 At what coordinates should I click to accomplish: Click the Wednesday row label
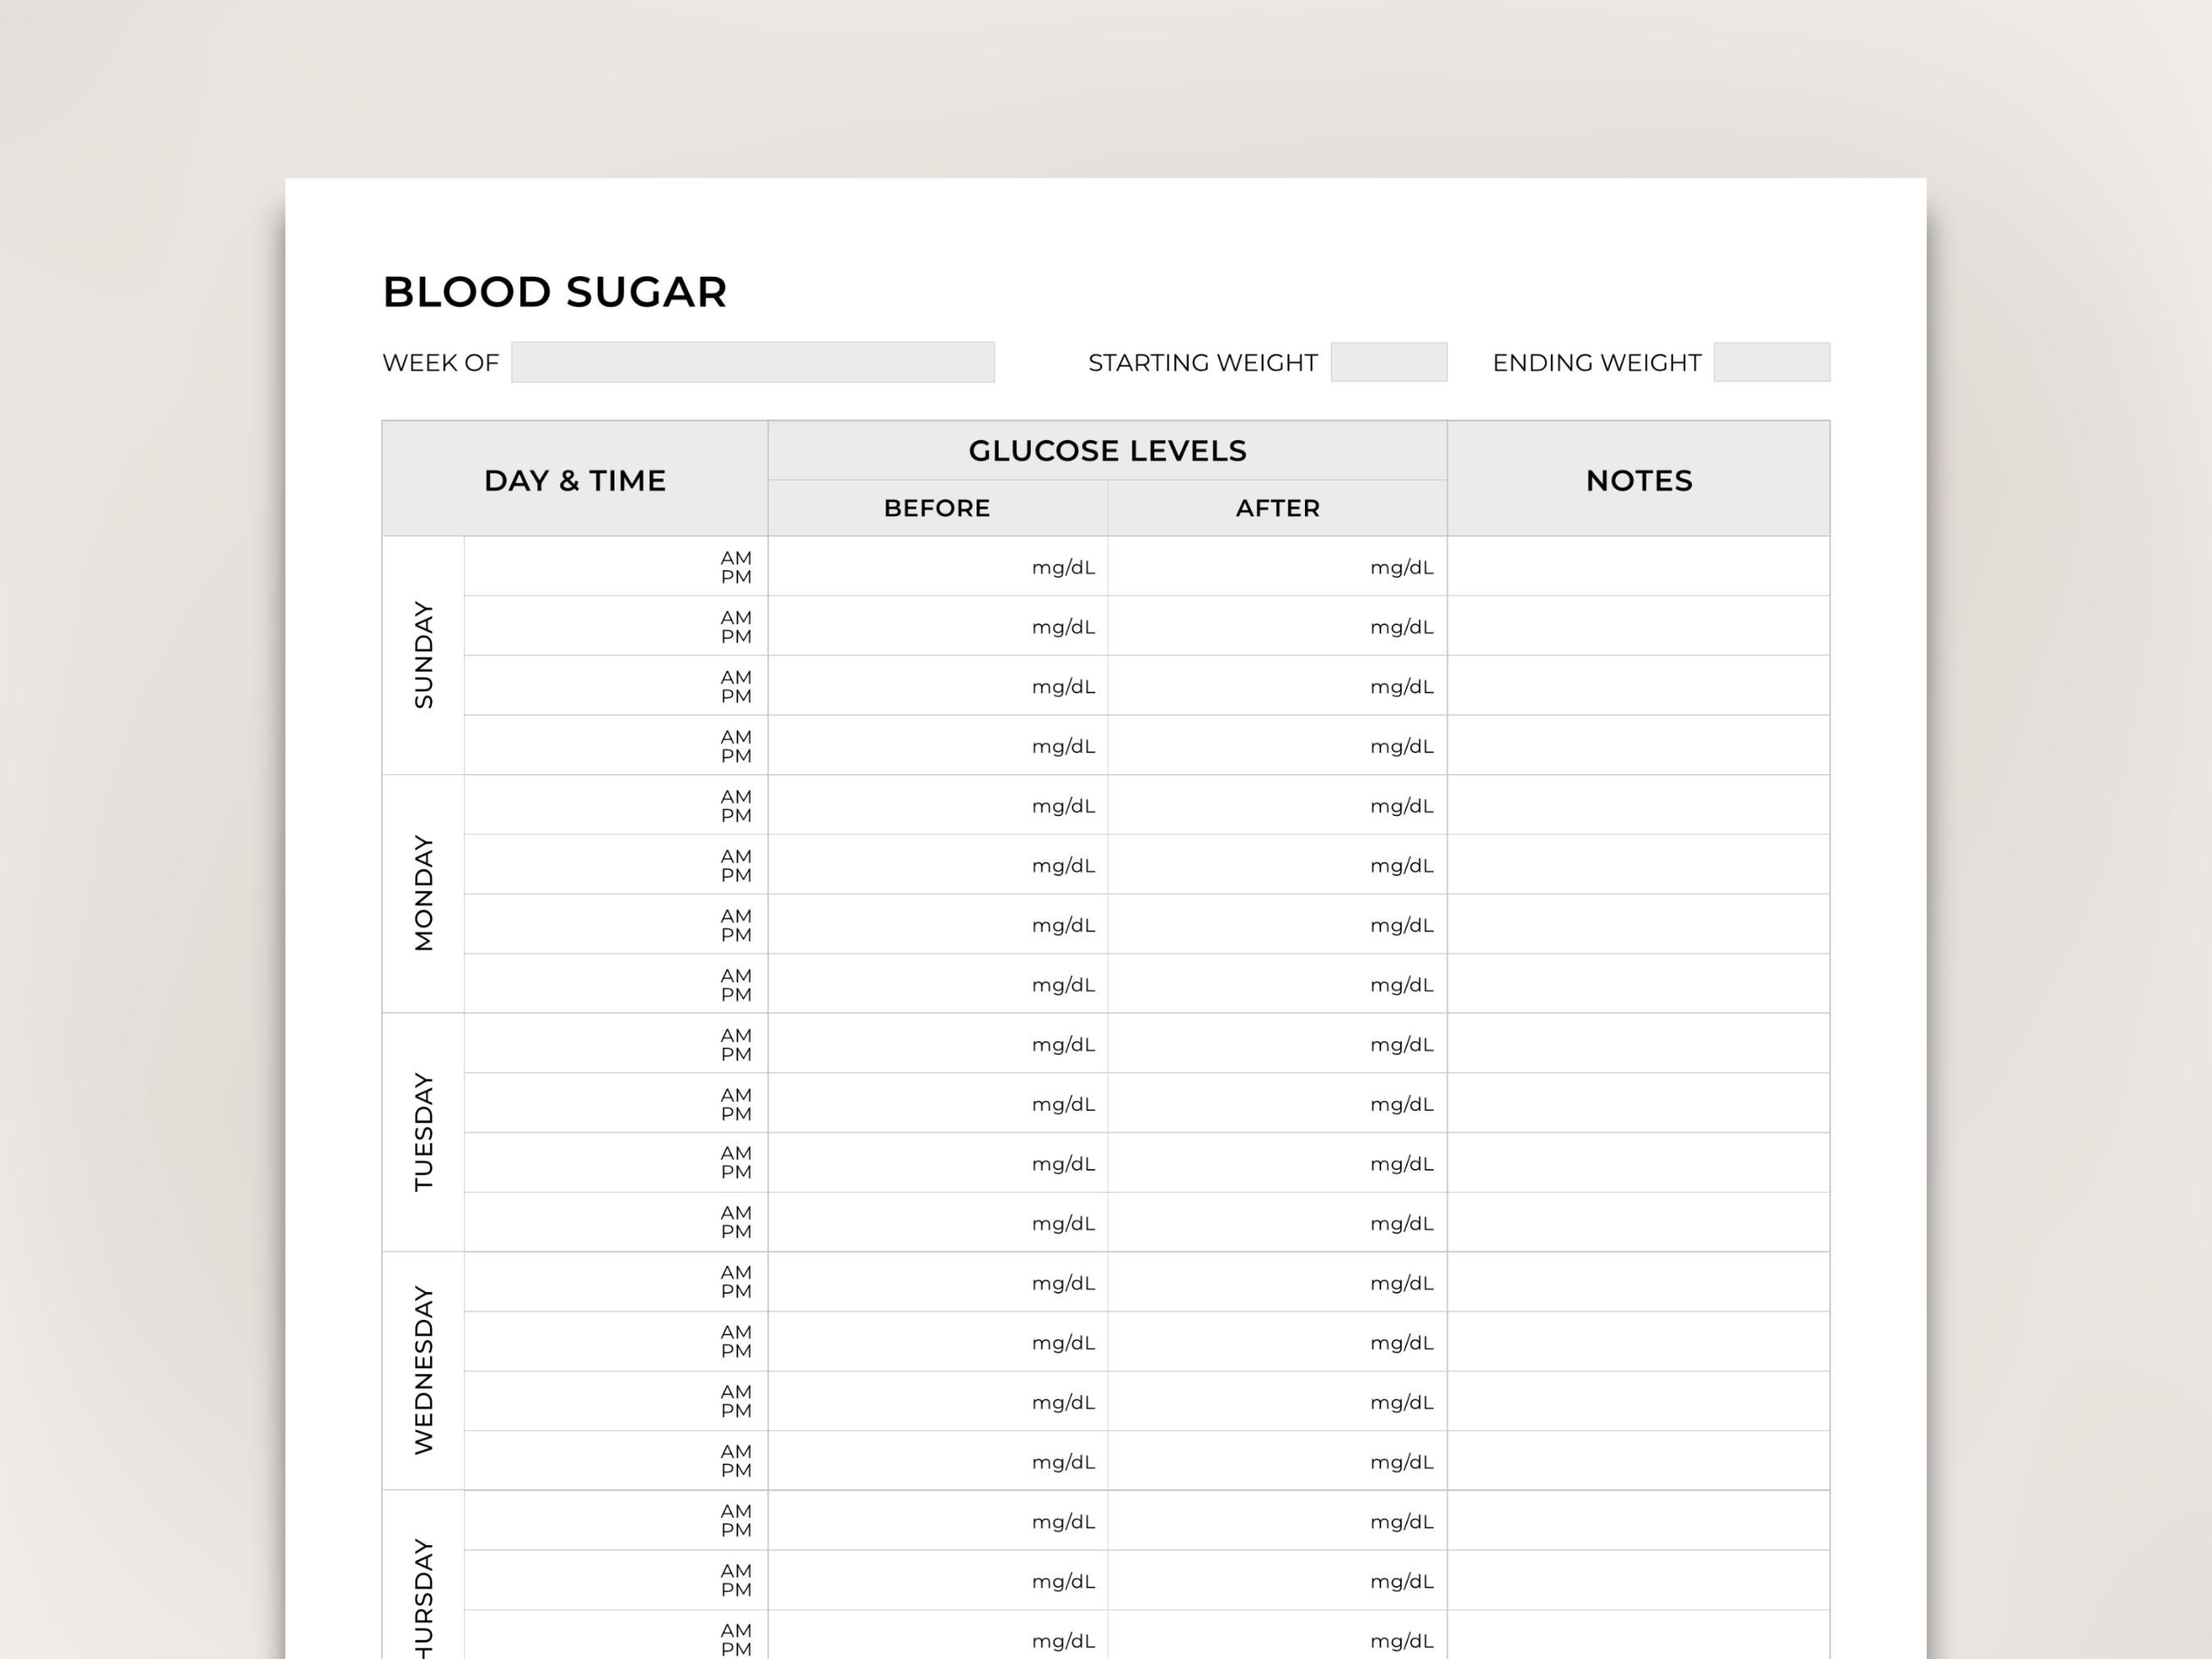(423, 1371)
